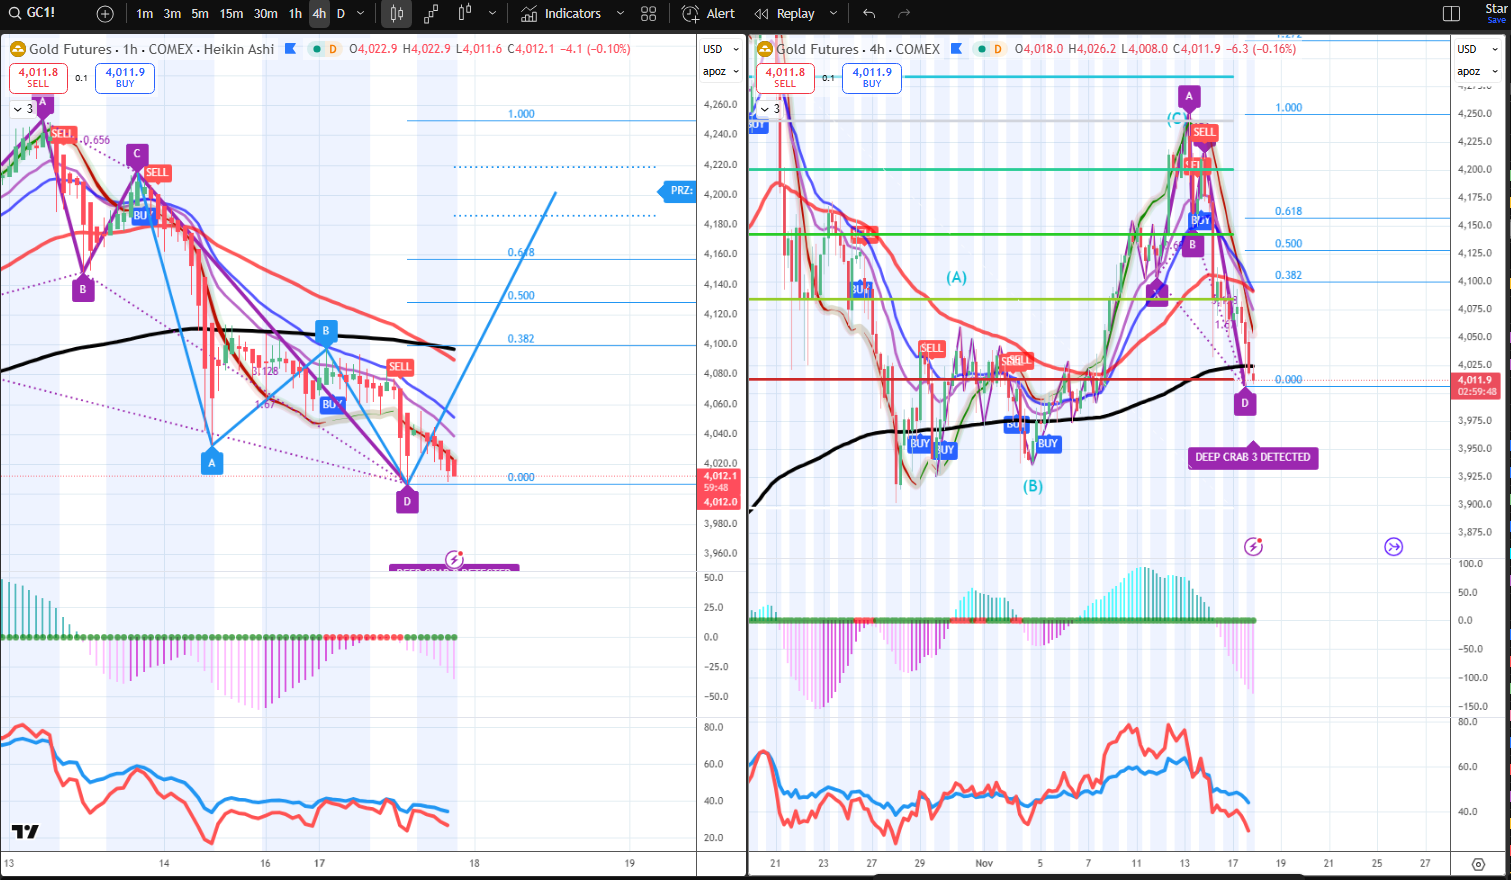Edit 0.1 quantity on 1h chart
The image size is (1511, 880).
pos(81,78)
